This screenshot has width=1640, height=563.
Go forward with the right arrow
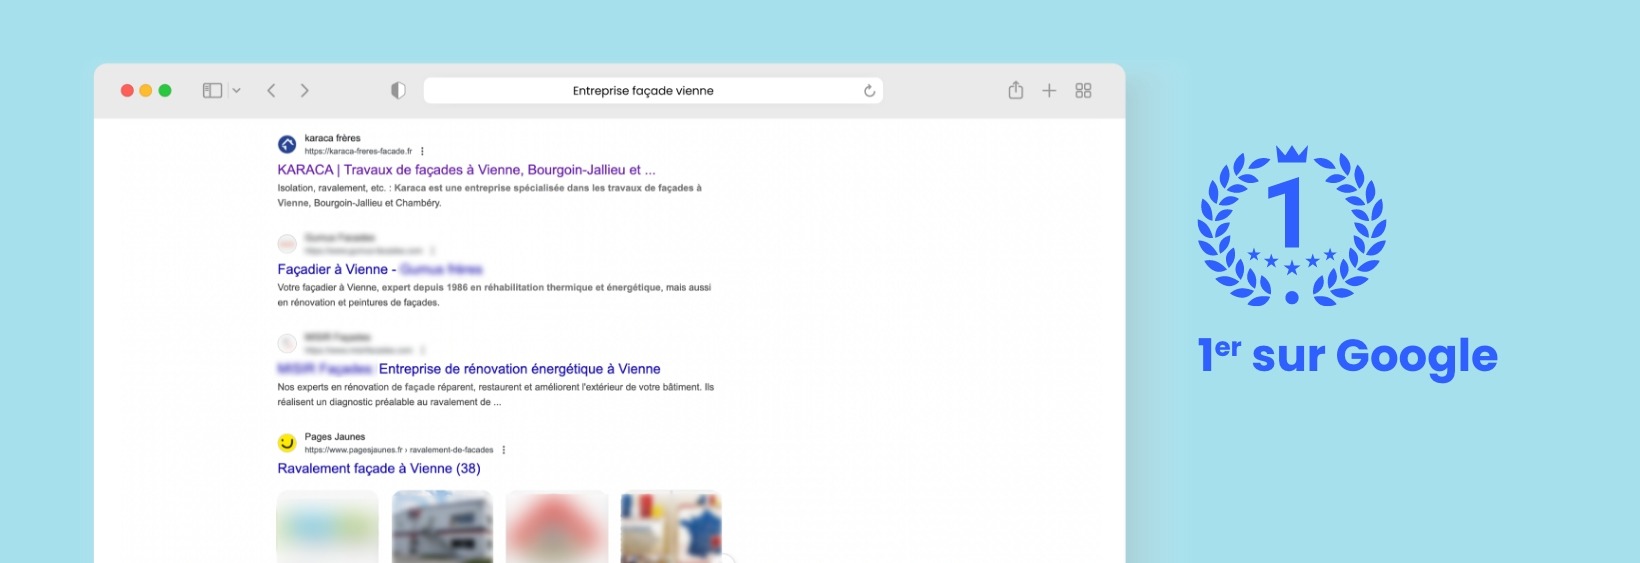304,91
